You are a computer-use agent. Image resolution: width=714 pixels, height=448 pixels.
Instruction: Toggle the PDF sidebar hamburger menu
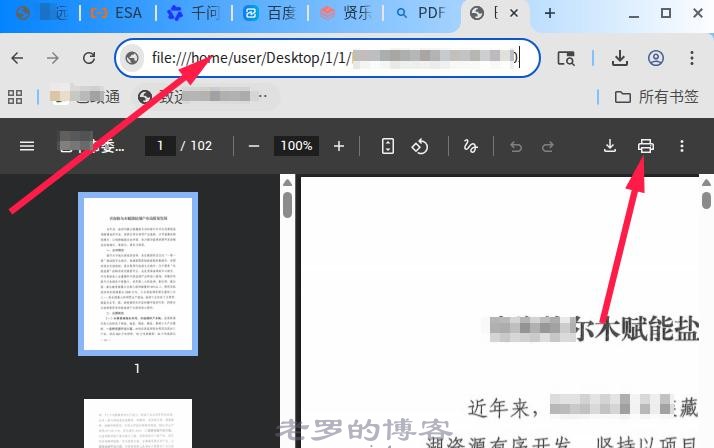coord(27,146)
